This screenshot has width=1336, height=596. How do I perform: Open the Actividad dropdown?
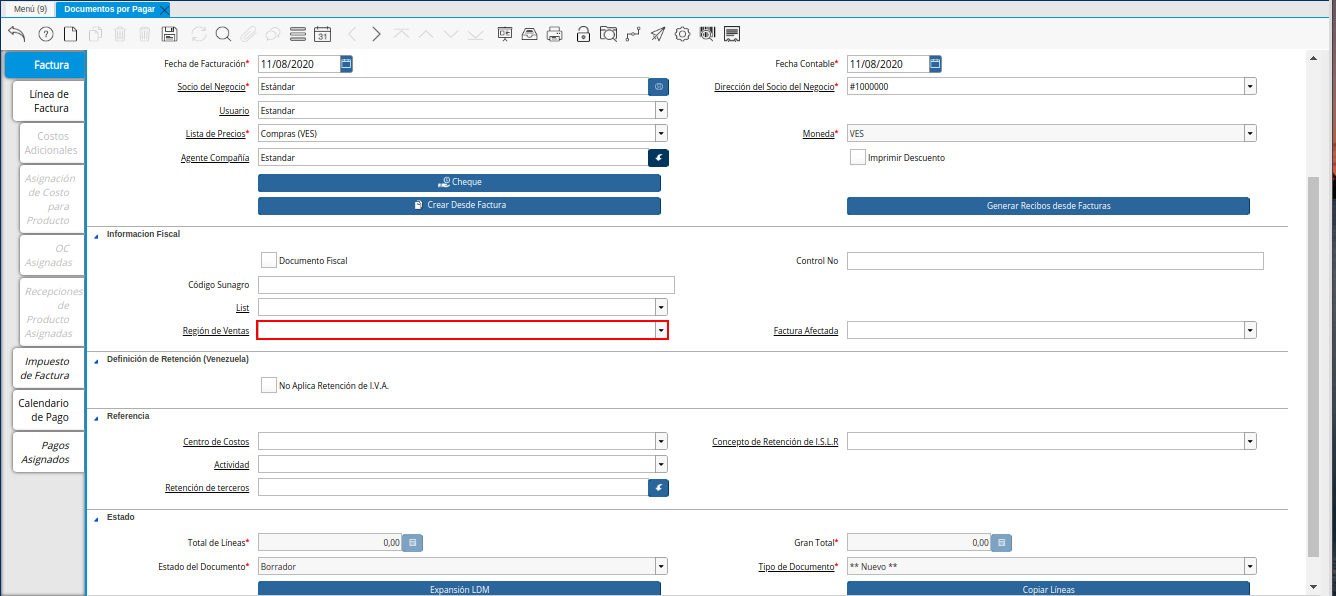pyautogui.click(x=661, y=464)
